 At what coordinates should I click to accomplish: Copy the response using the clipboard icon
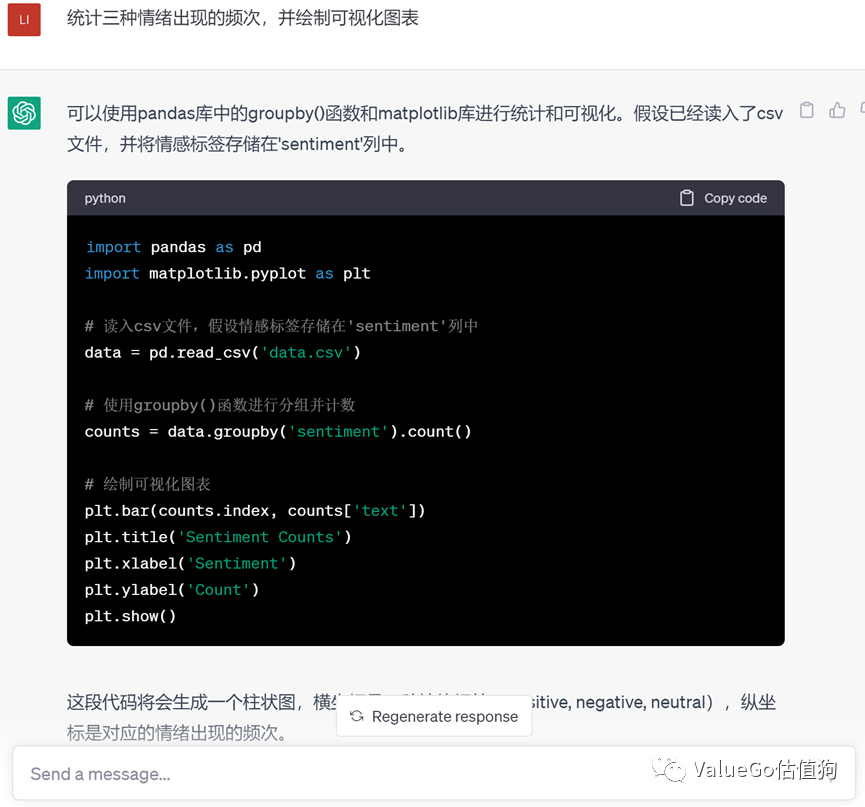806,111
